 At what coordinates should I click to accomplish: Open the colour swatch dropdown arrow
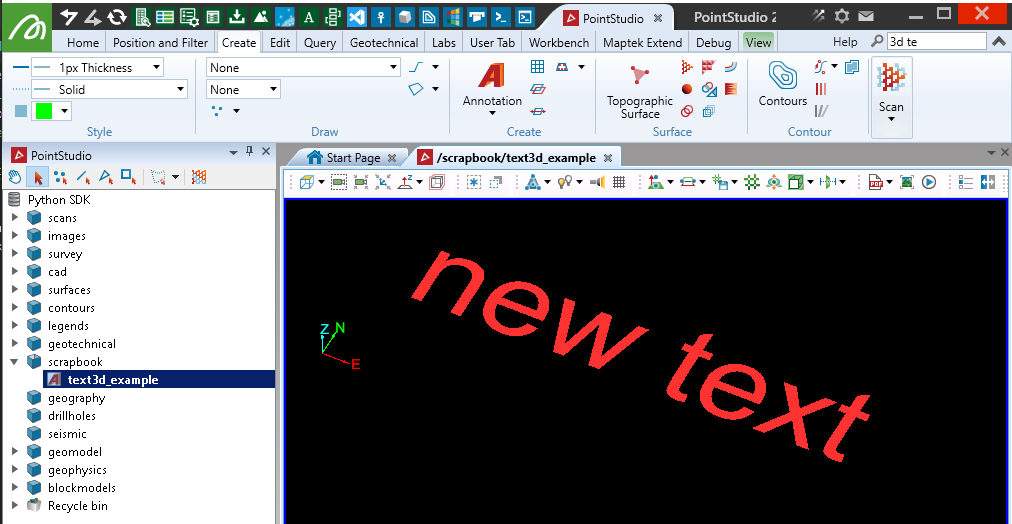pyautogui.click(x=65, y=111)
